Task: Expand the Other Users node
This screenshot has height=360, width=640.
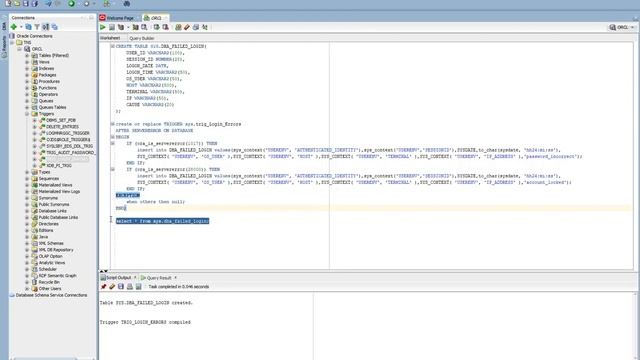Action: [27, 289]
